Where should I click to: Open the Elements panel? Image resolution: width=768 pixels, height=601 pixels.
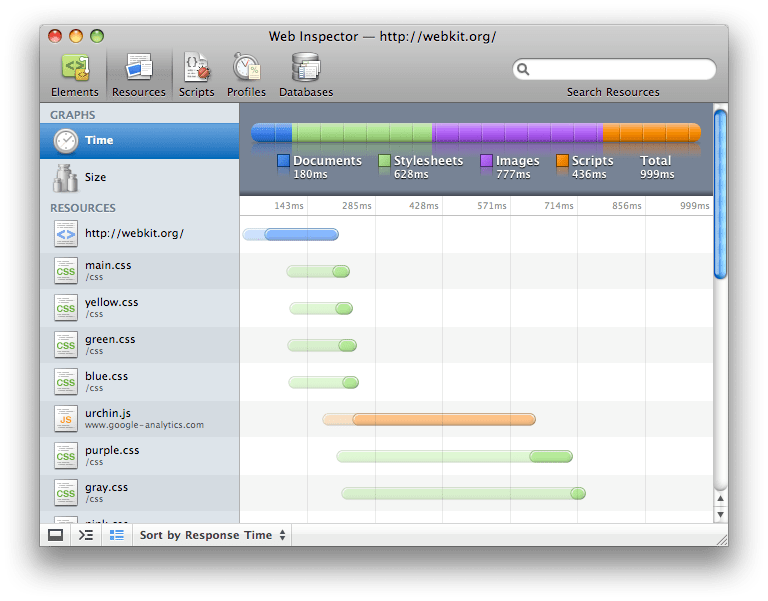click(74, 75)
